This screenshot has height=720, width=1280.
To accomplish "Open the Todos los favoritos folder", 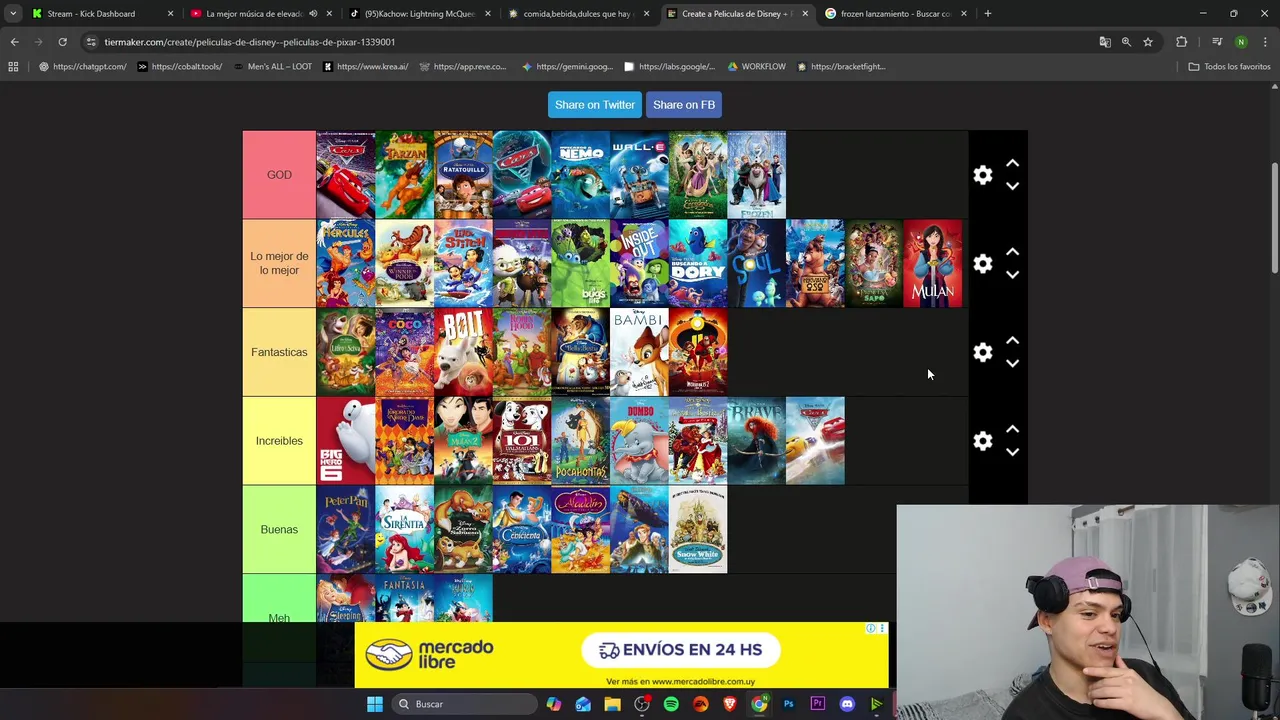I will [x=1229, y=67].
